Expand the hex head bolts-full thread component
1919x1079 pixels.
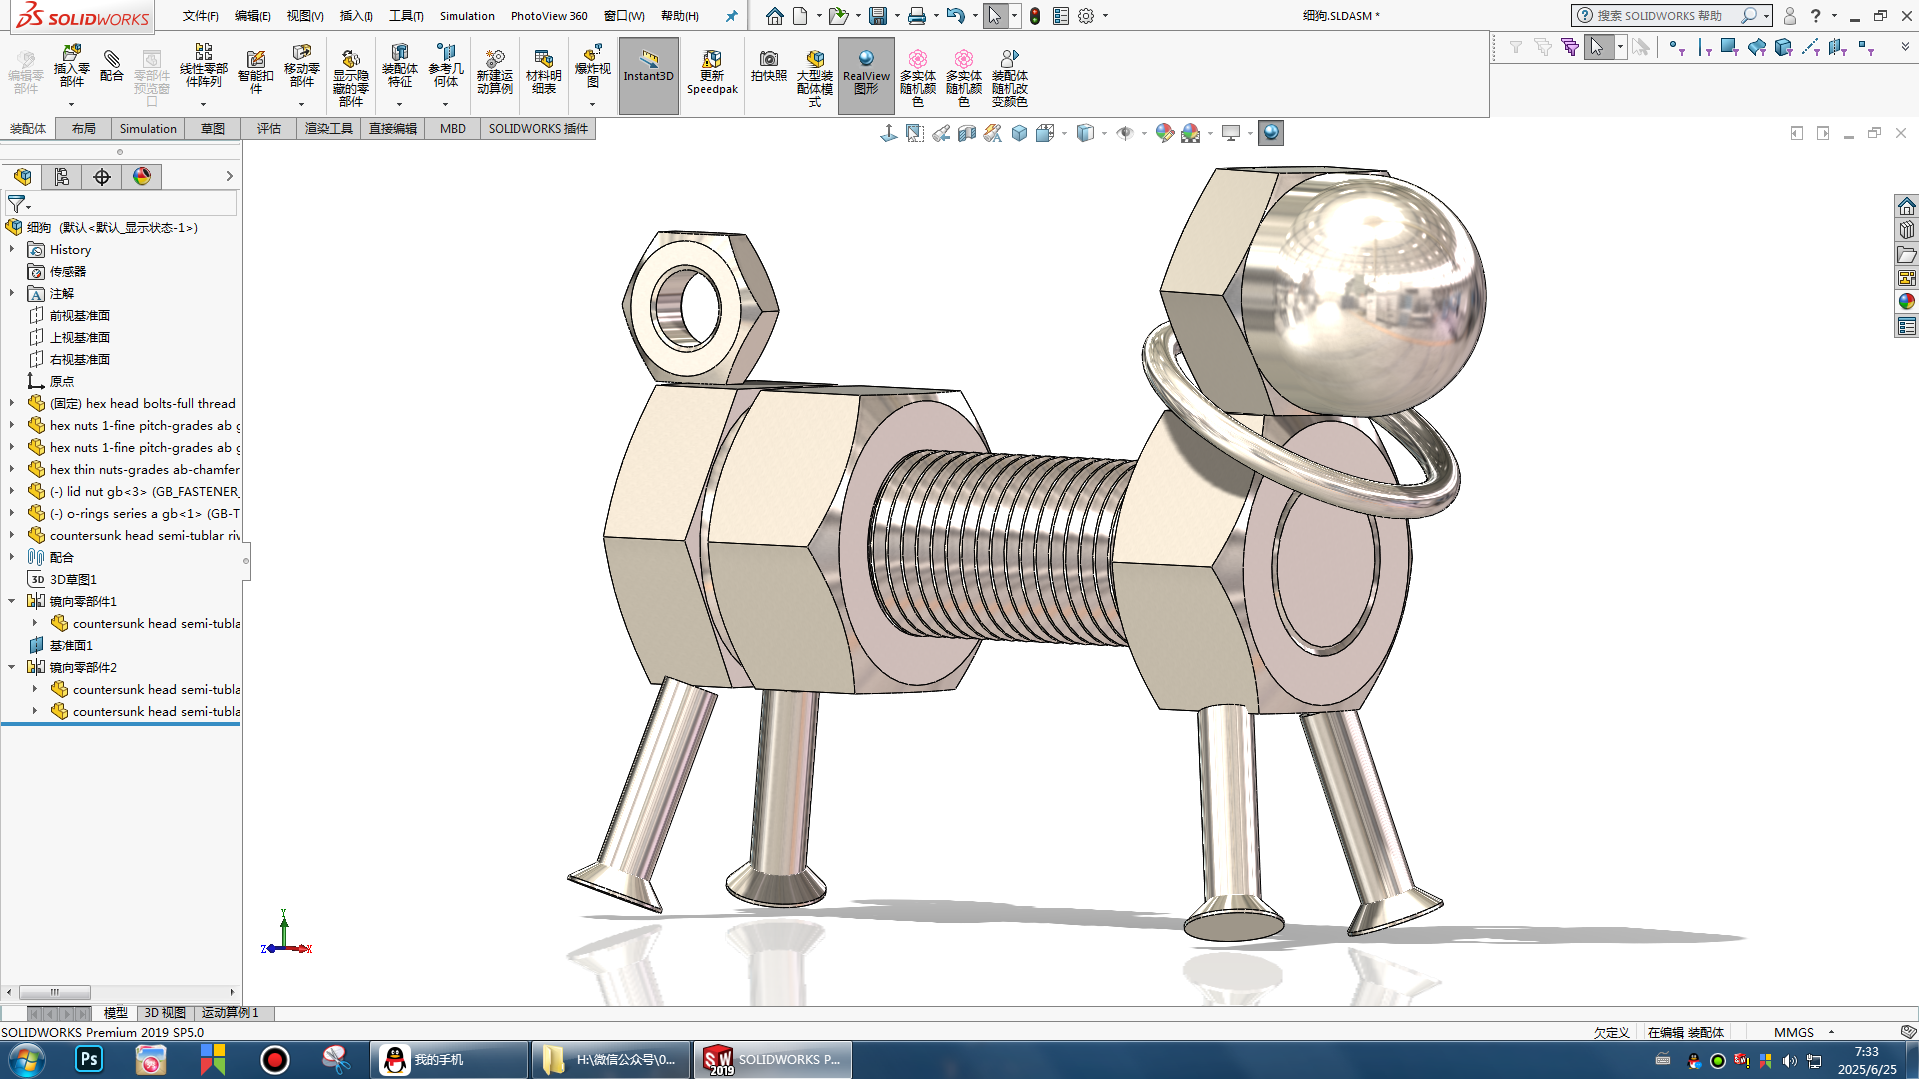(x=12, y=403)
